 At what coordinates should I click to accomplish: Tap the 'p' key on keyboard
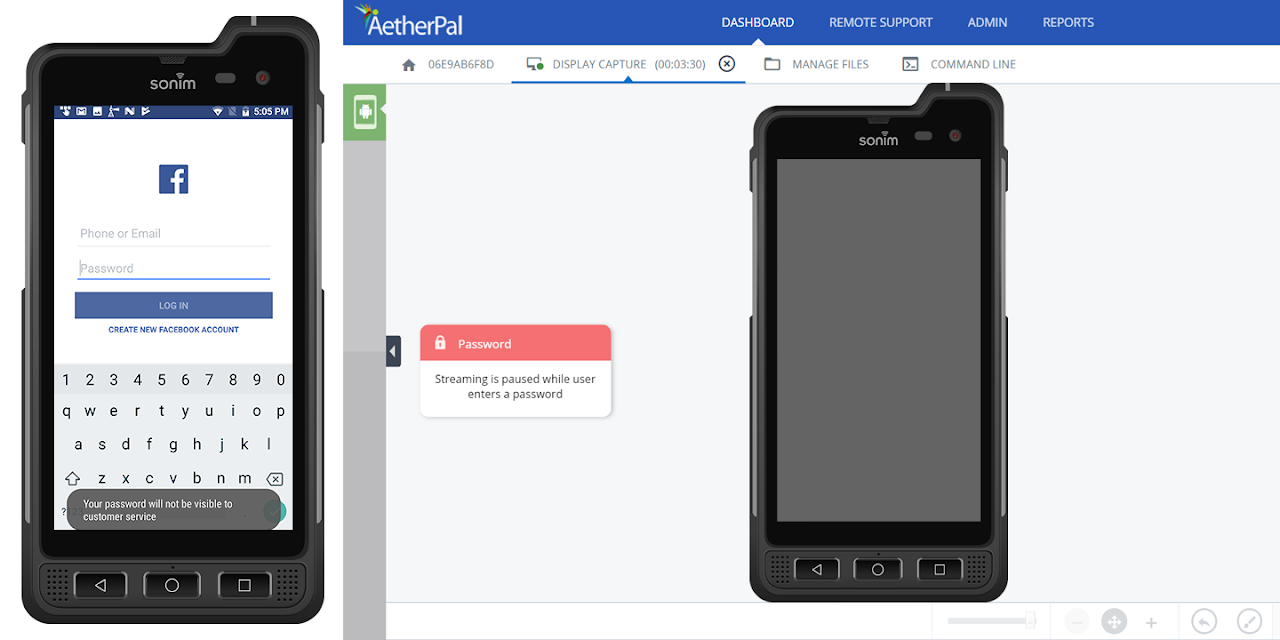pos(281,411)
